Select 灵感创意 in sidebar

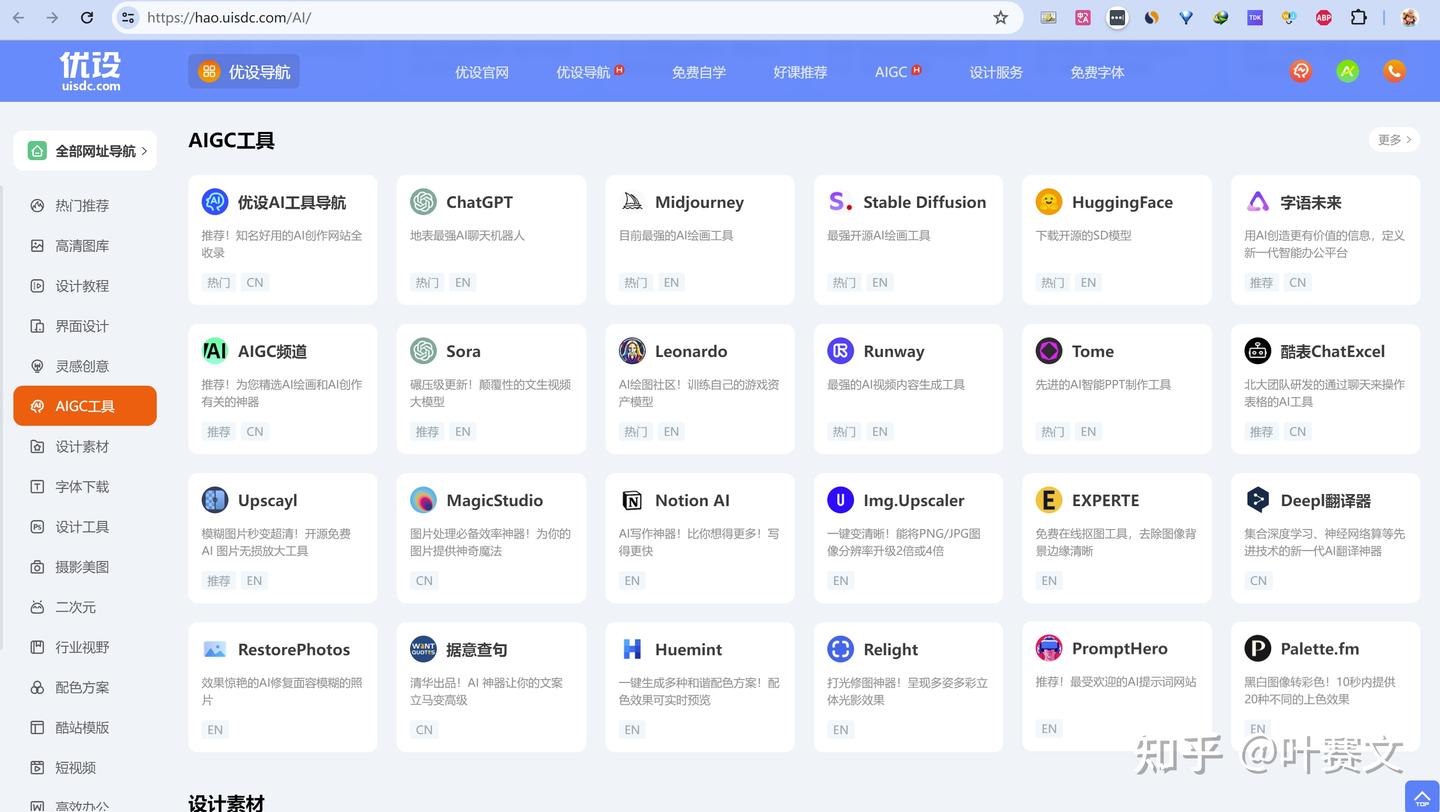[x=85, y=366]
